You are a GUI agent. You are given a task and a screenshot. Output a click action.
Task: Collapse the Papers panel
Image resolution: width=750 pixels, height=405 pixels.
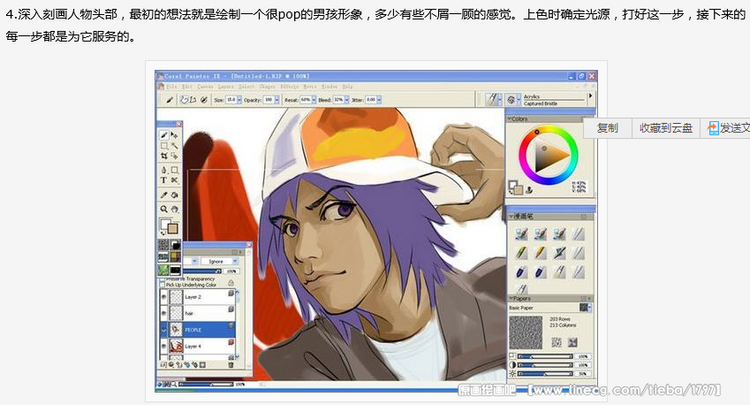[x=511, y=298]
